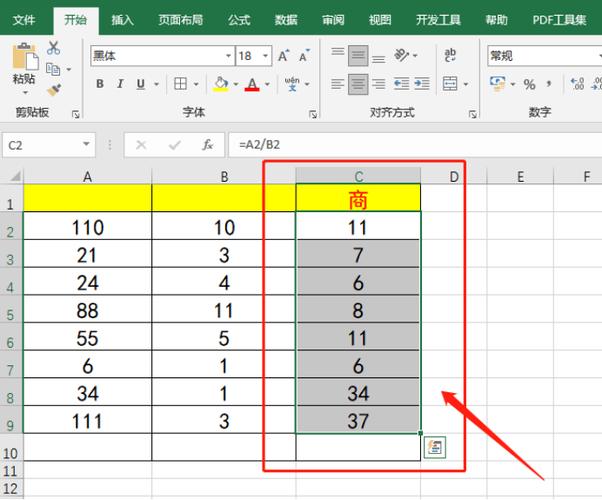The height and width of the screenshot is (500, 602).
Task: Apply comma style
Action: tap(549, 84)
